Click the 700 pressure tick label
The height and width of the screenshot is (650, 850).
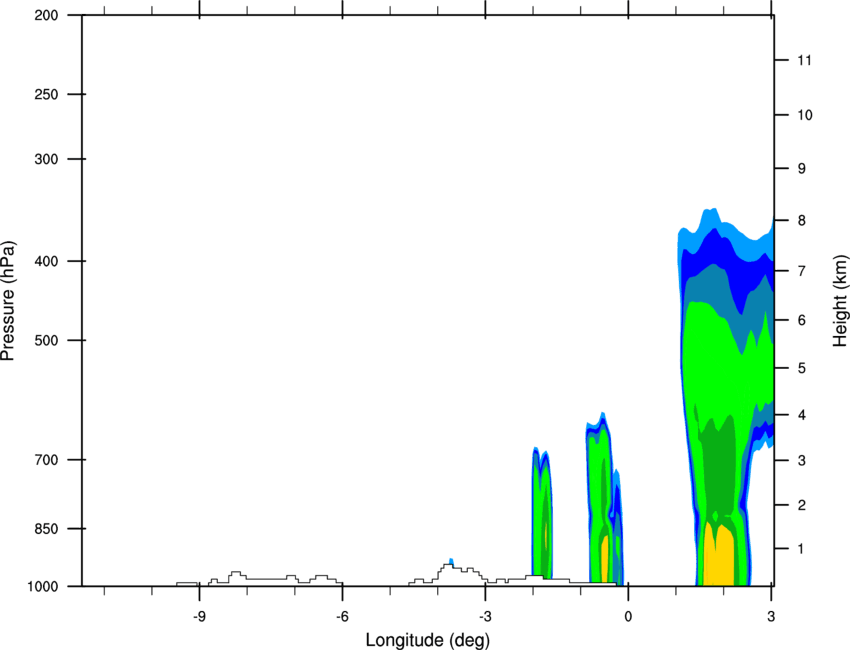47,460
